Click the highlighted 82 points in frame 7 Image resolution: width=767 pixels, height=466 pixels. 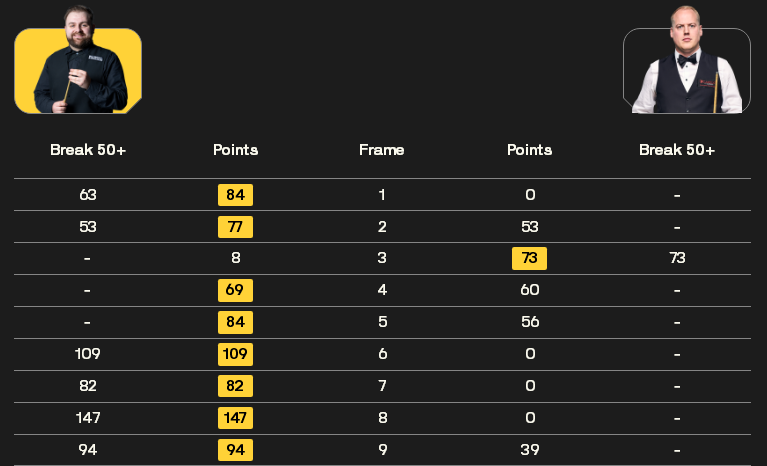tap(235, 386)
